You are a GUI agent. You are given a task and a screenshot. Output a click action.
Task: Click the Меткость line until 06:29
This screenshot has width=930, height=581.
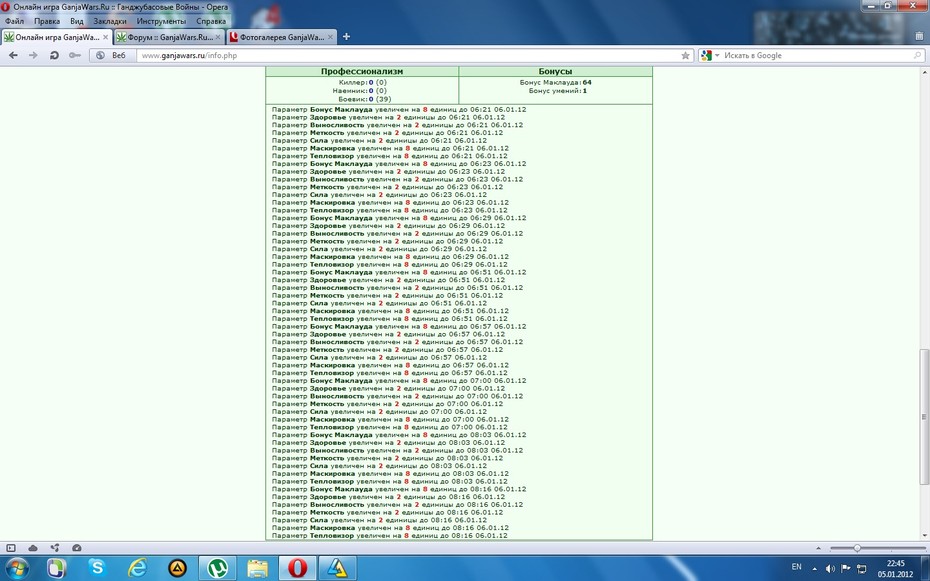point(387,241)
